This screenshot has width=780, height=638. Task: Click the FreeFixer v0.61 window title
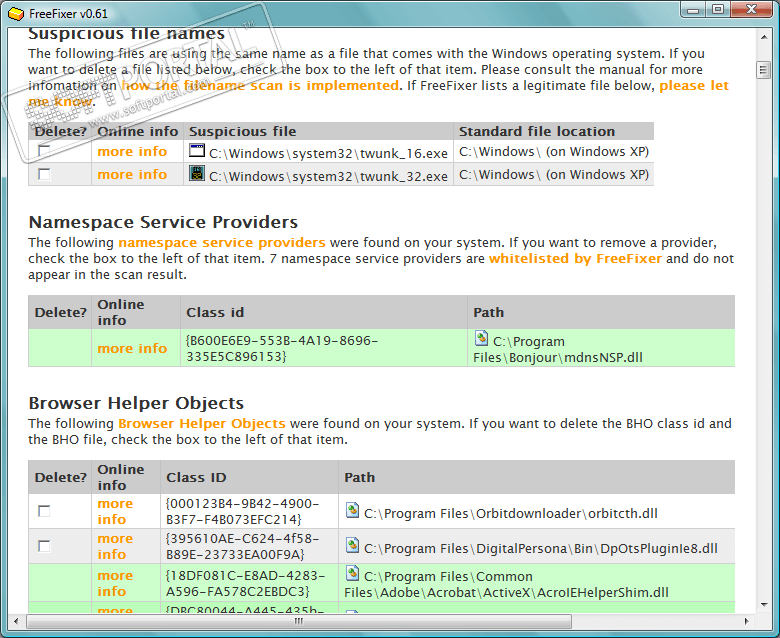point(68,13)
